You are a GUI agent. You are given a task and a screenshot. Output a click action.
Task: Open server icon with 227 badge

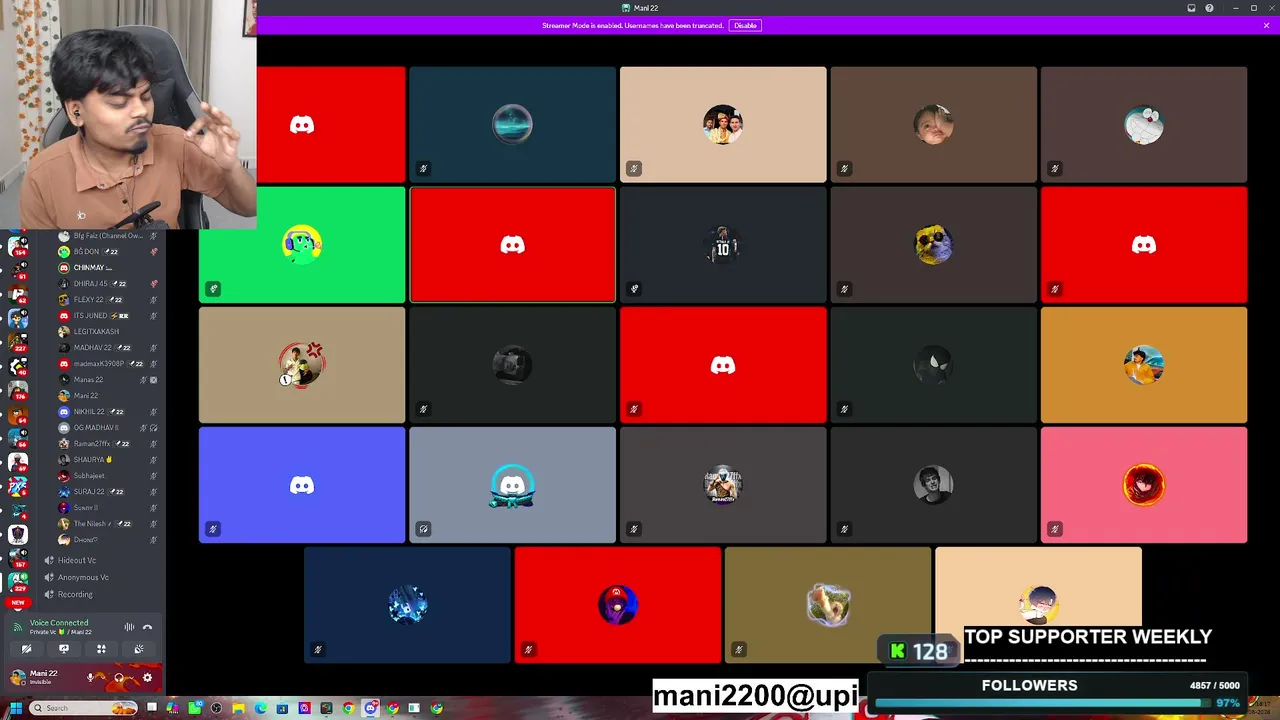[x=17, y=342]
